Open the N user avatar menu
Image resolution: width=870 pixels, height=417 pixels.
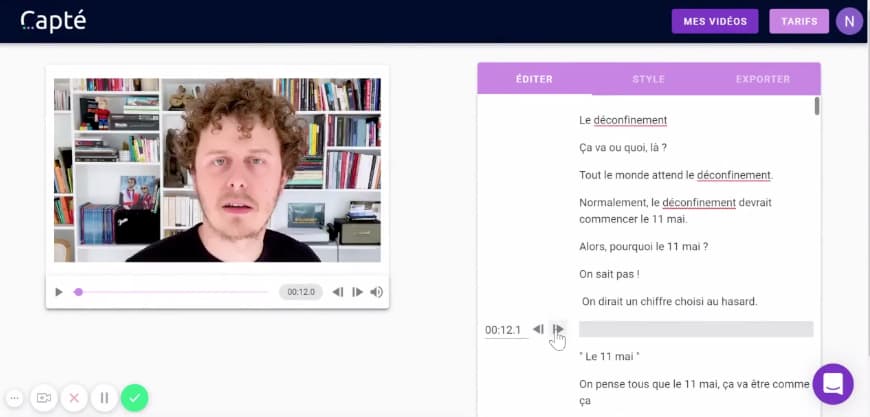point(849,22)
